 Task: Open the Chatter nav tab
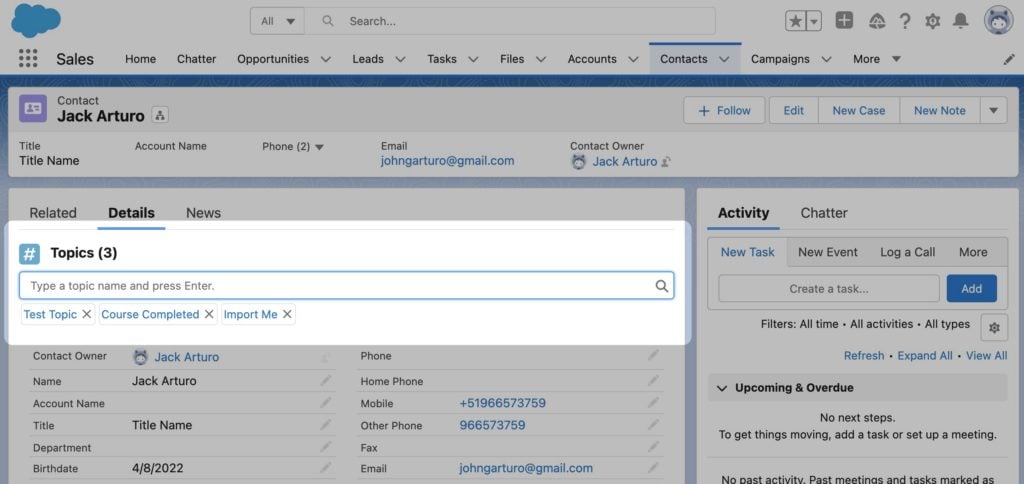(x=197, y=59)
